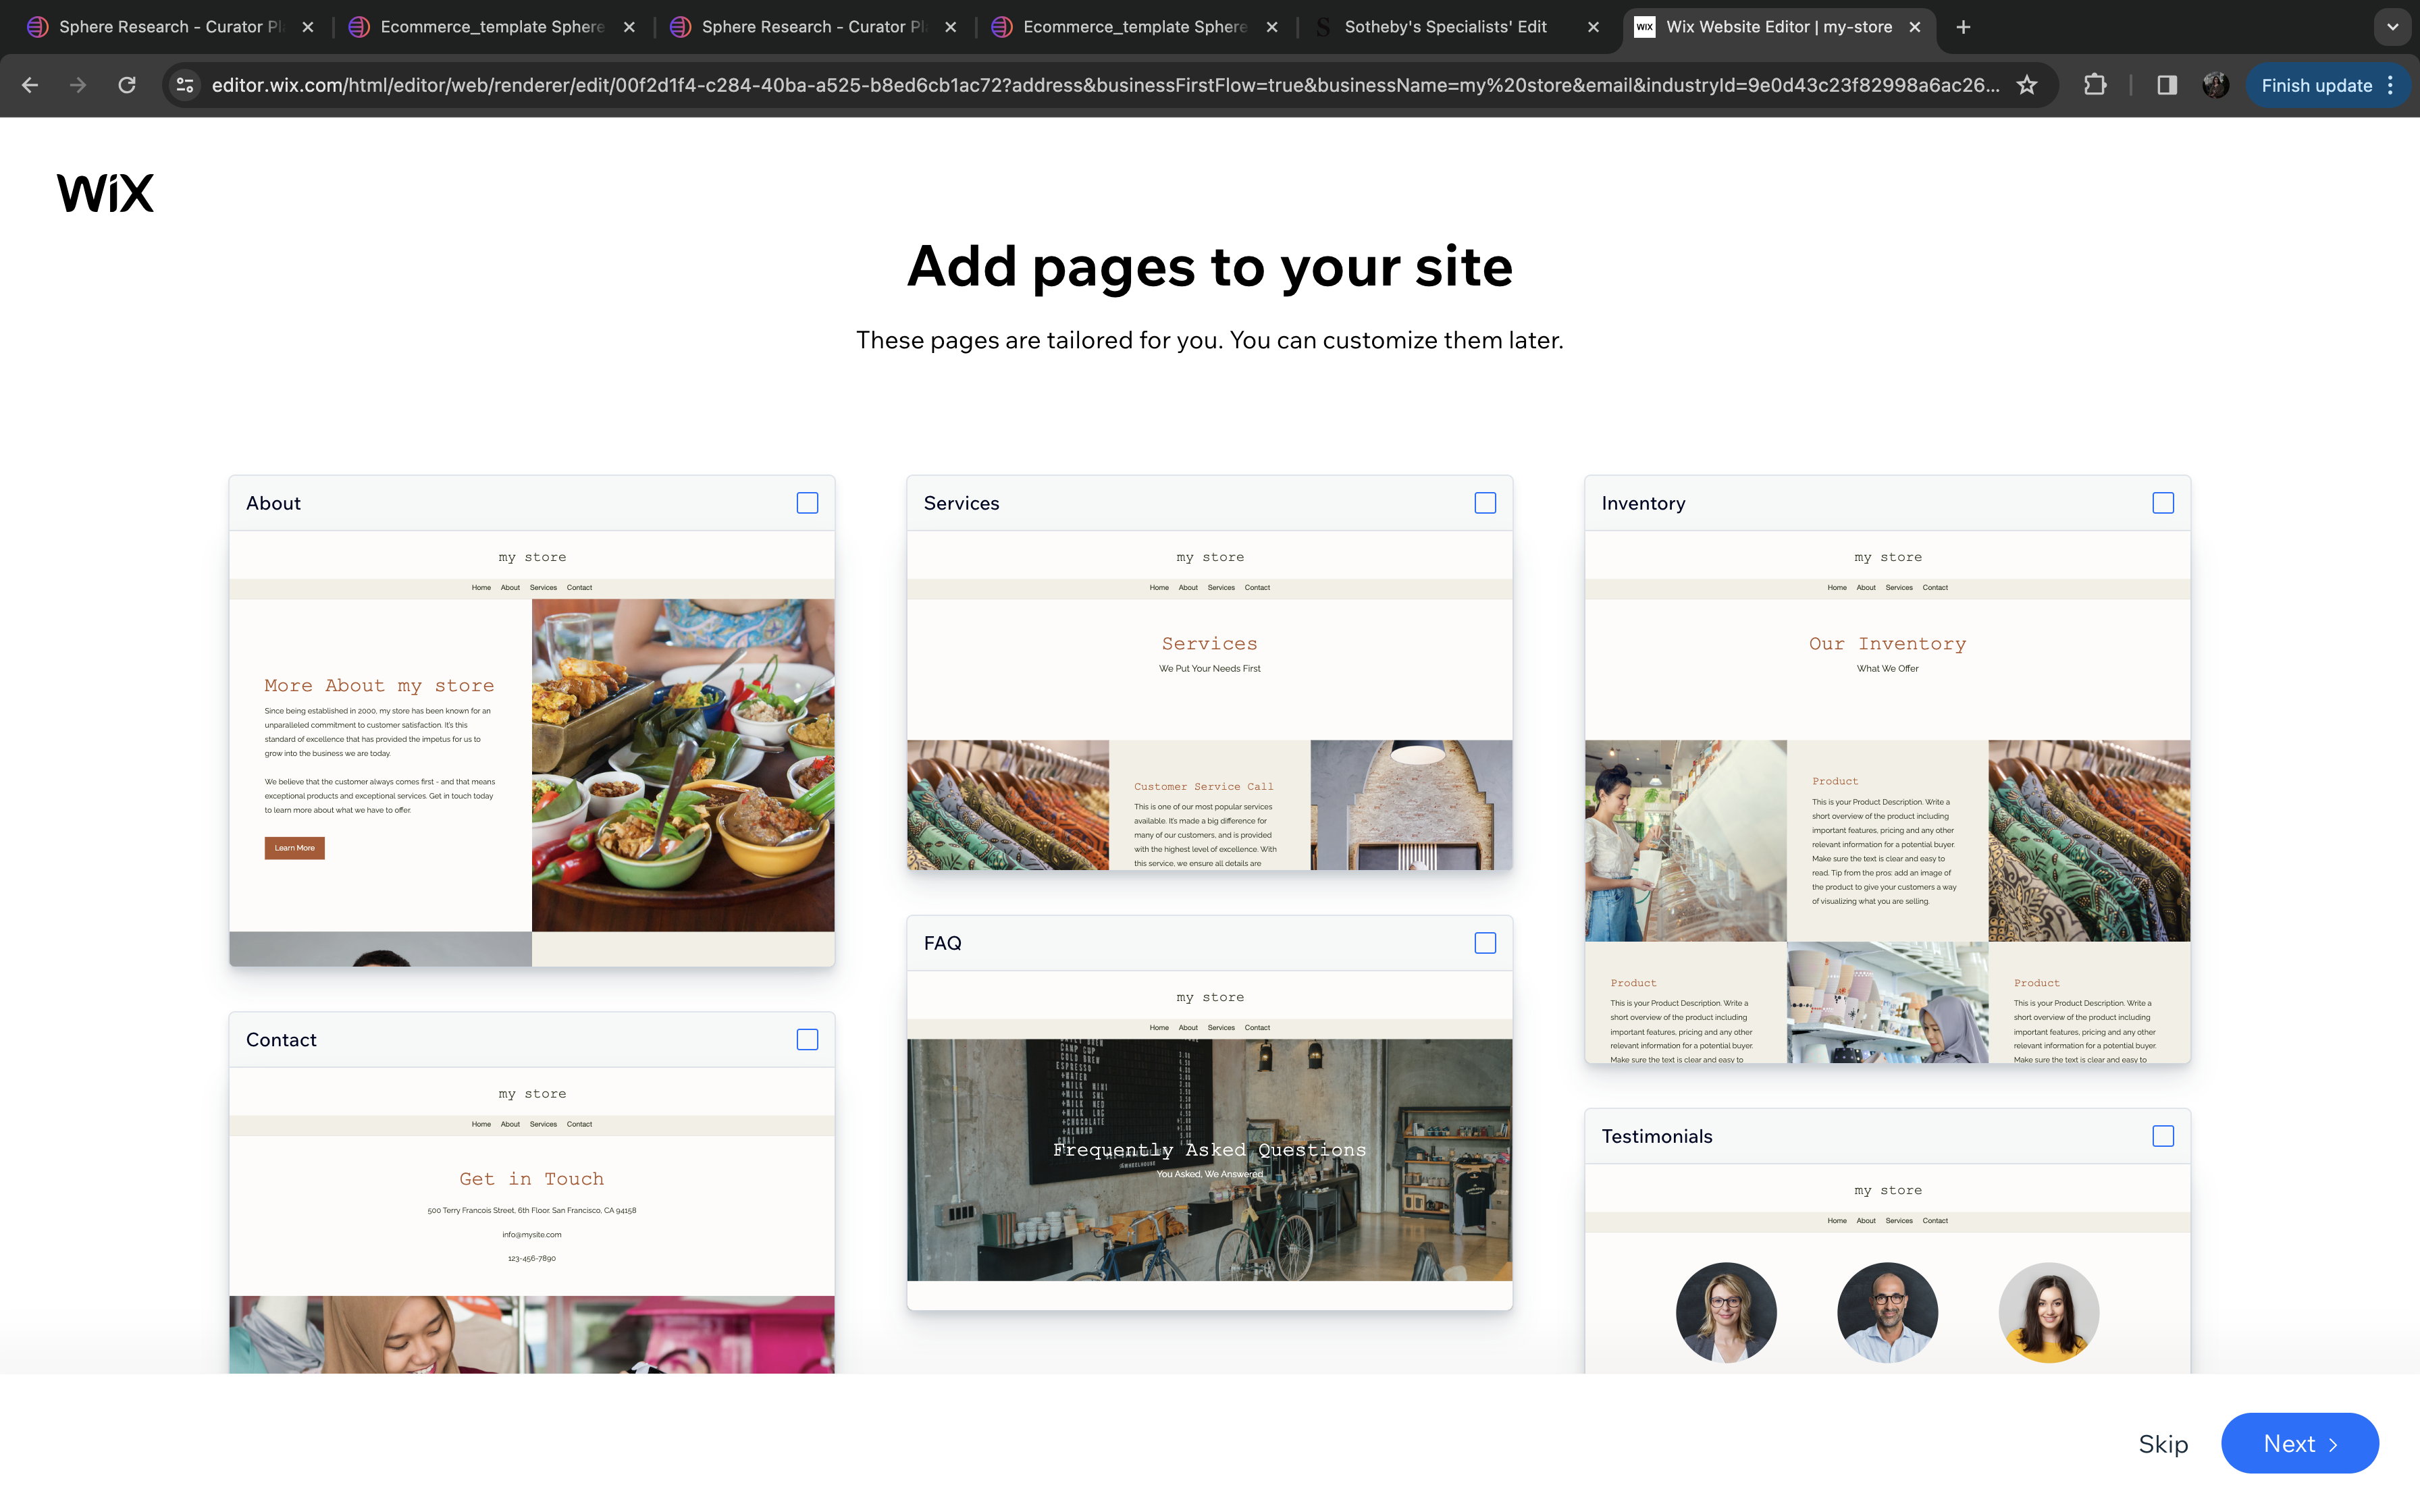Bookmark this page with star icon
The image size is (2420, 1512).
click(x=2026, y=85)
